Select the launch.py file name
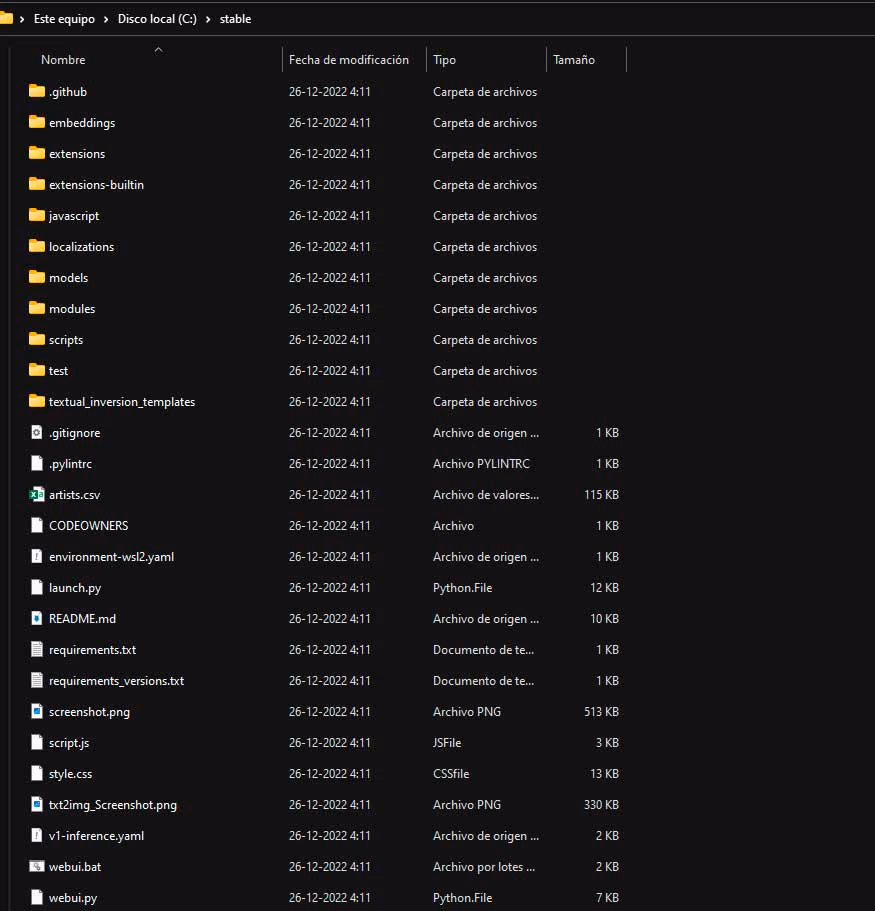875x911 pixels. tap(75, 587)
